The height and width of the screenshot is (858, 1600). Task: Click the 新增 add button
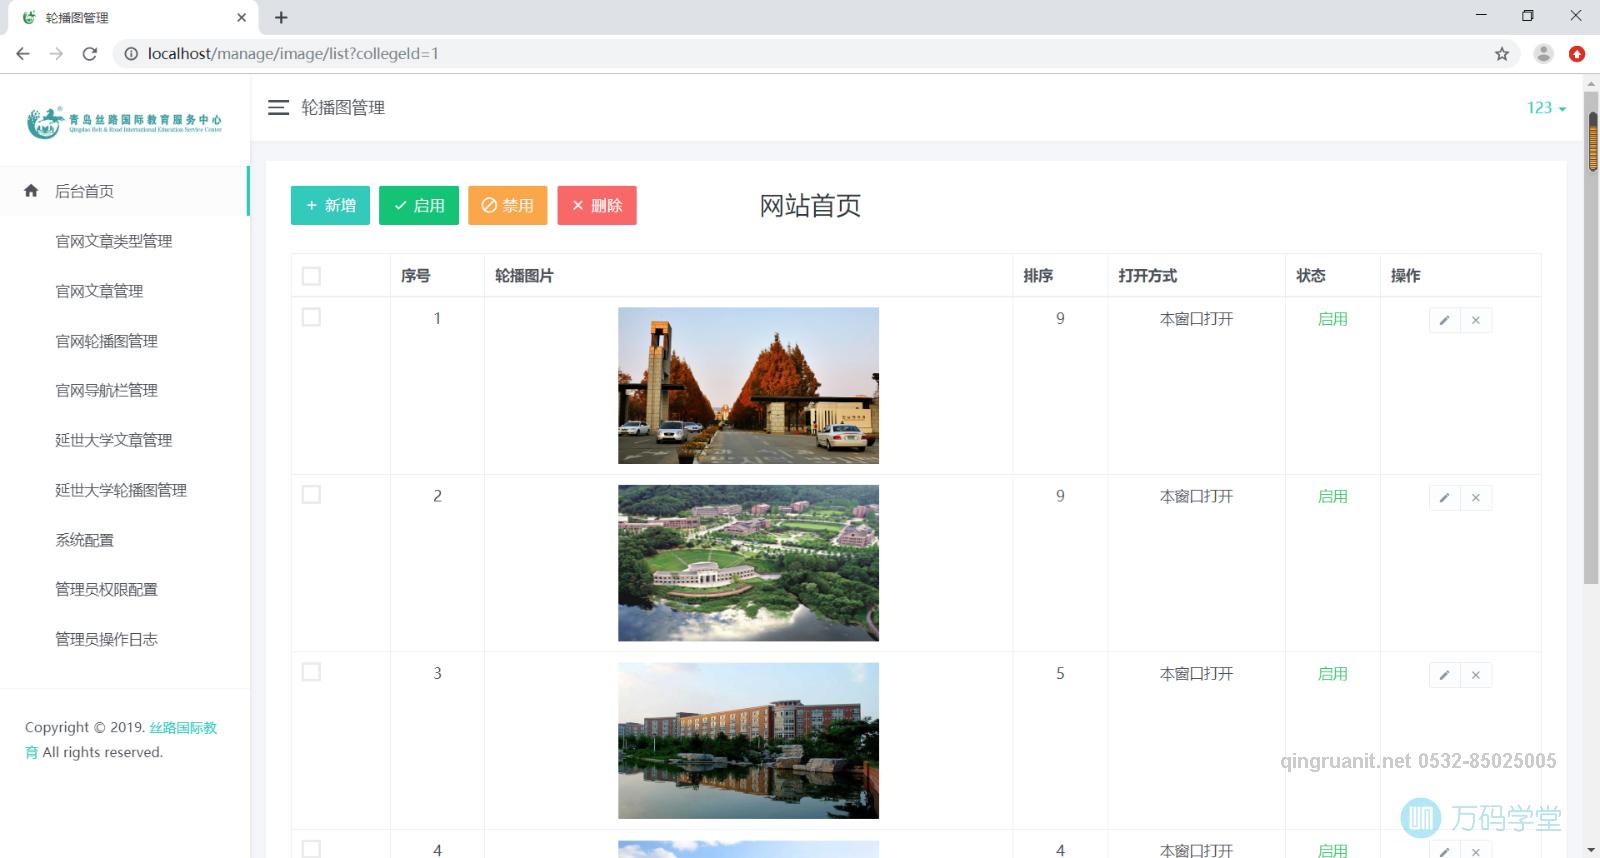(330, 205)
